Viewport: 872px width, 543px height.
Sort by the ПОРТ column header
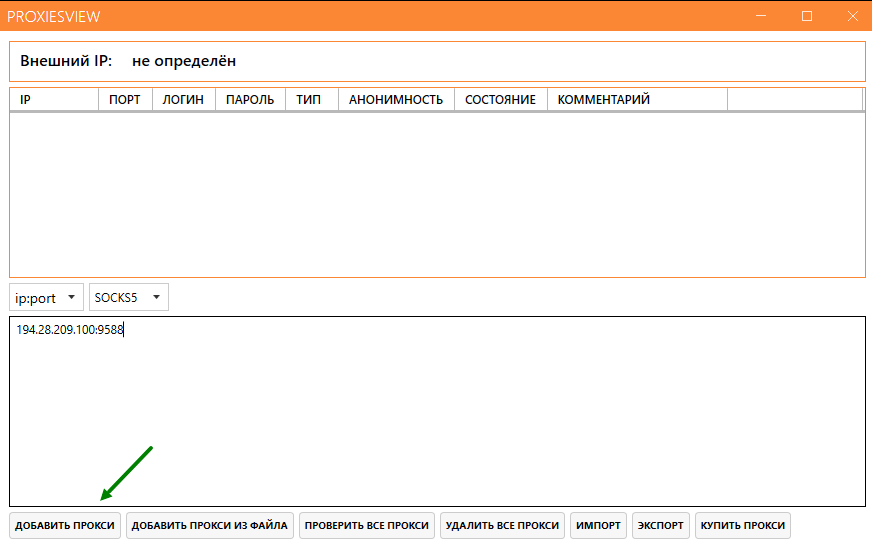coord(125,100)
